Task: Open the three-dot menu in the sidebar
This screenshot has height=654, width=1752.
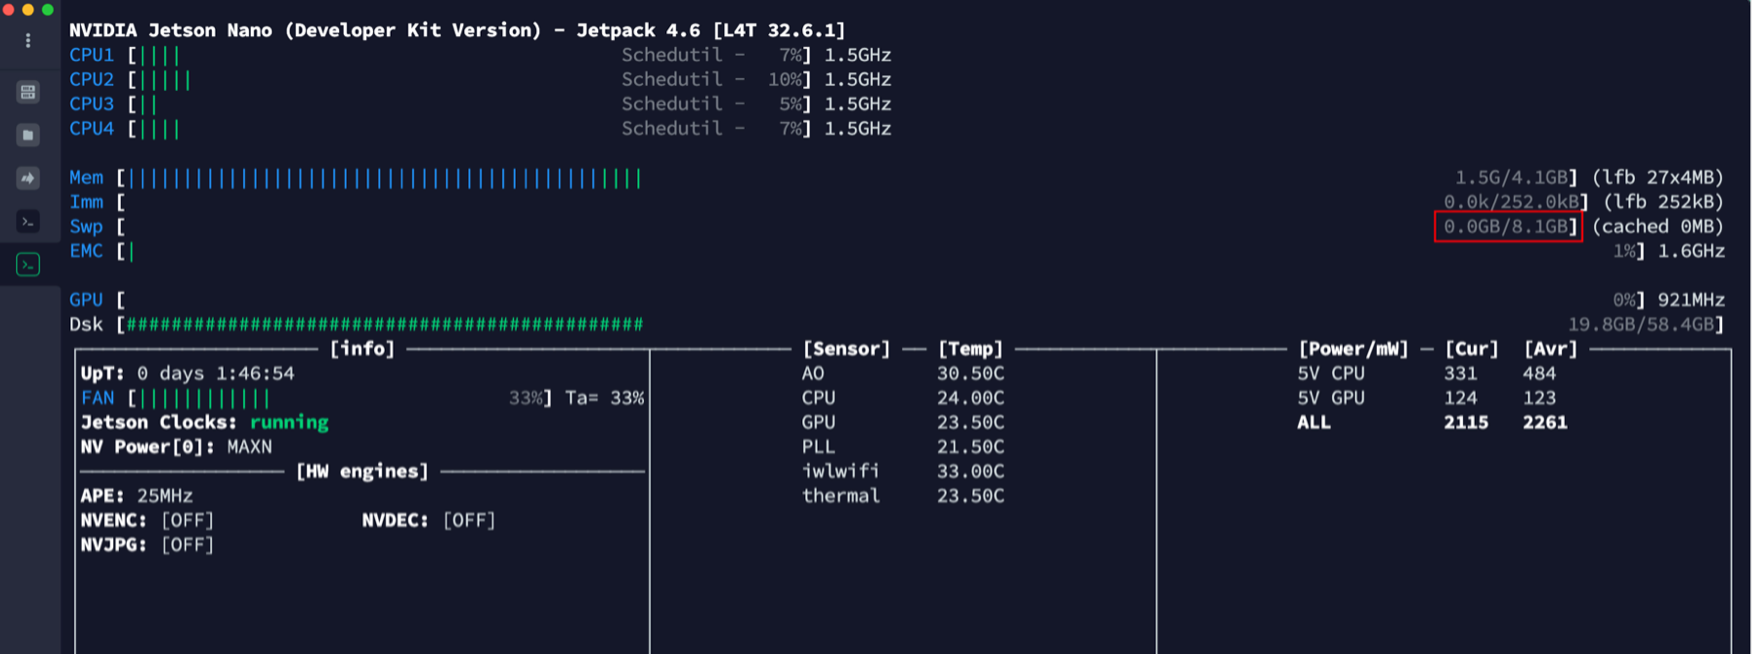Action: 28,40
